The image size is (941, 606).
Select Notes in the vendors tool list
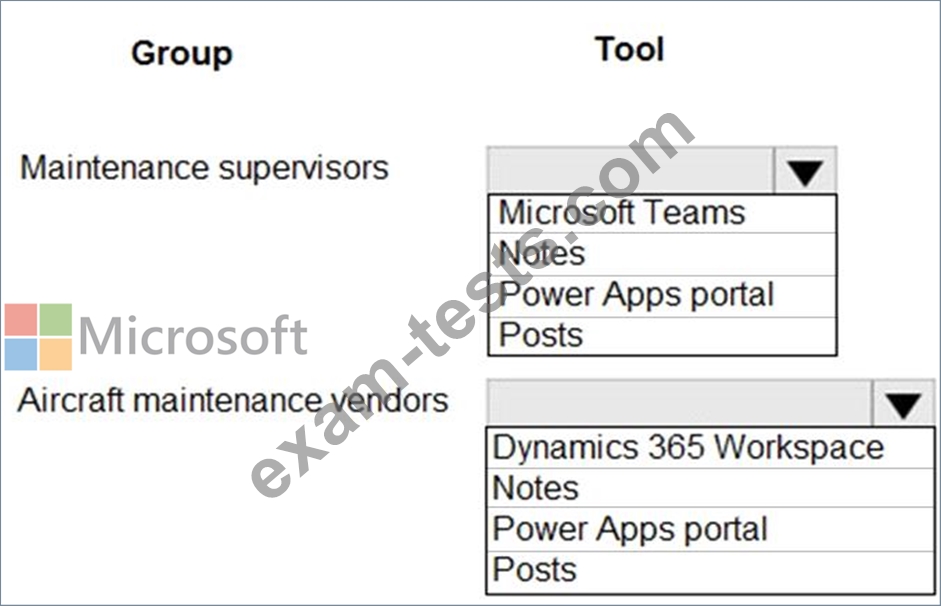pyautogui.click(x=710, y=488)
